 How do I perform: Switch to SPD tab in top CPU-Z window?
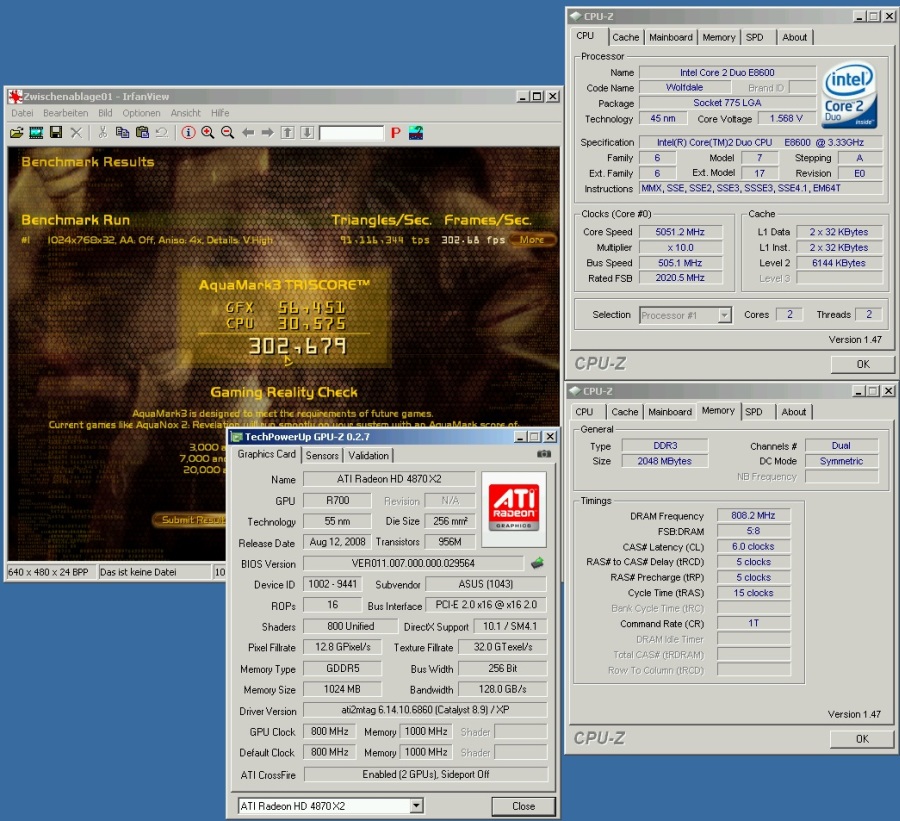pos(755,37)
